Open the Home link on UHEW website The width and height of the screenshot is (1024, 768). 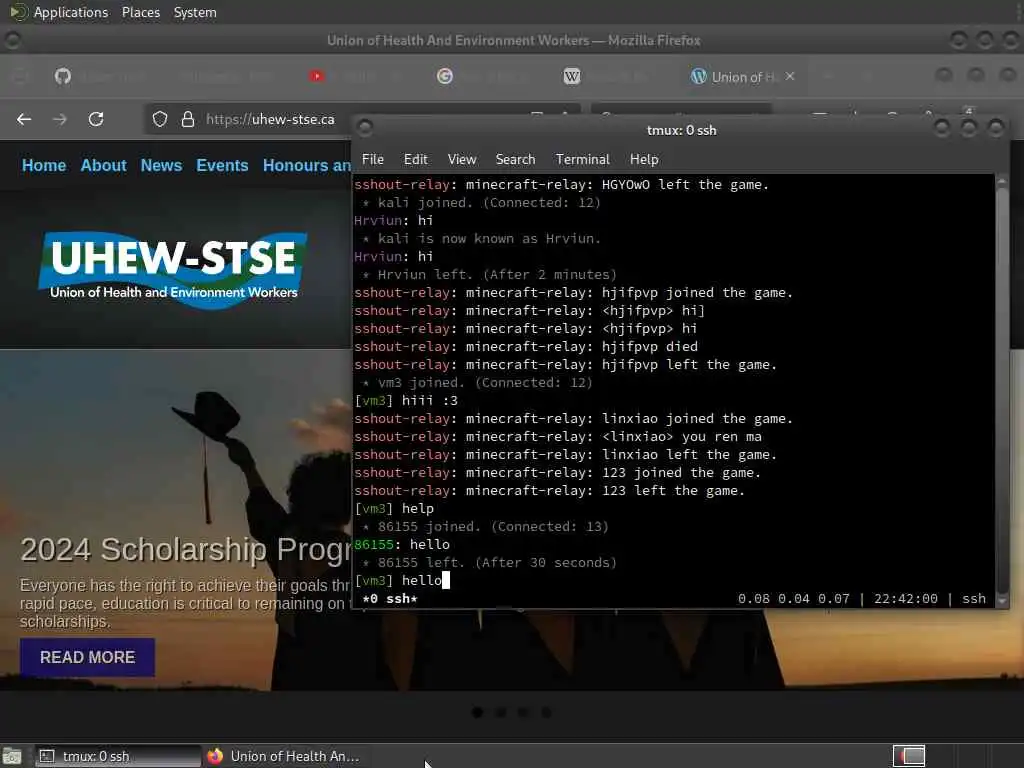tap(44, 165)
